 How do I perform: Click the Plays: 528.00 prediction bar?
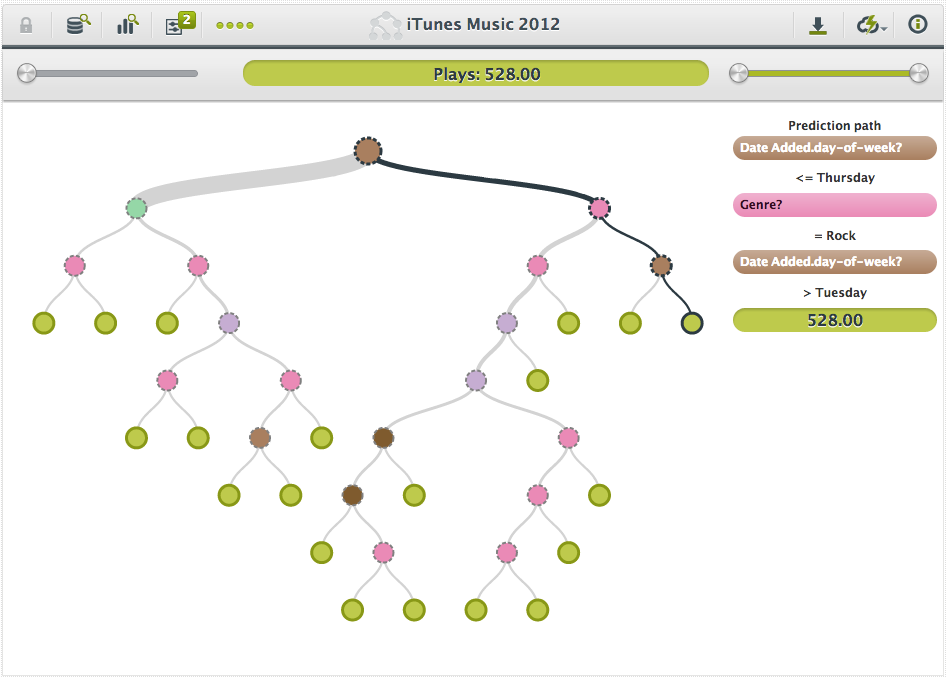click(475, 73)
